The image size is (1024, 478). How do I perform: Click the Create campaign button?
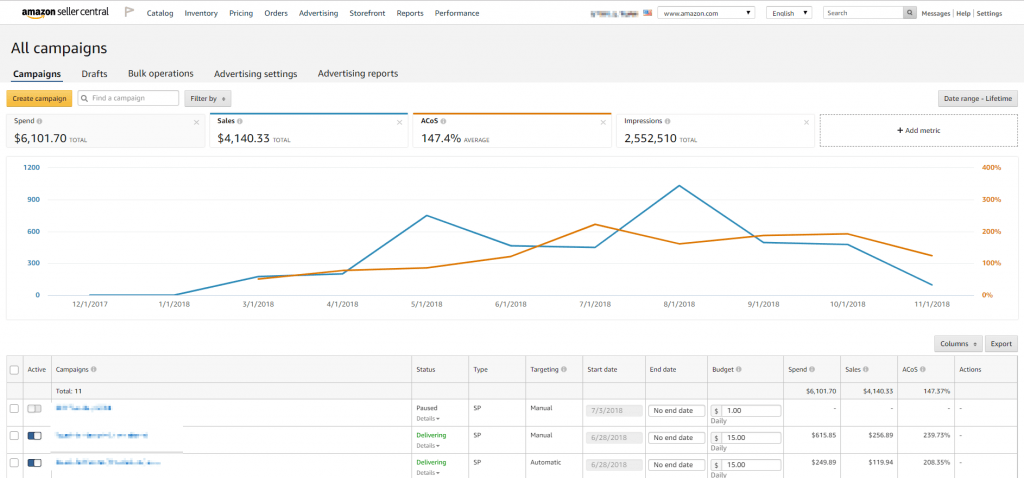pyautogui.click(x=39, y=99)
